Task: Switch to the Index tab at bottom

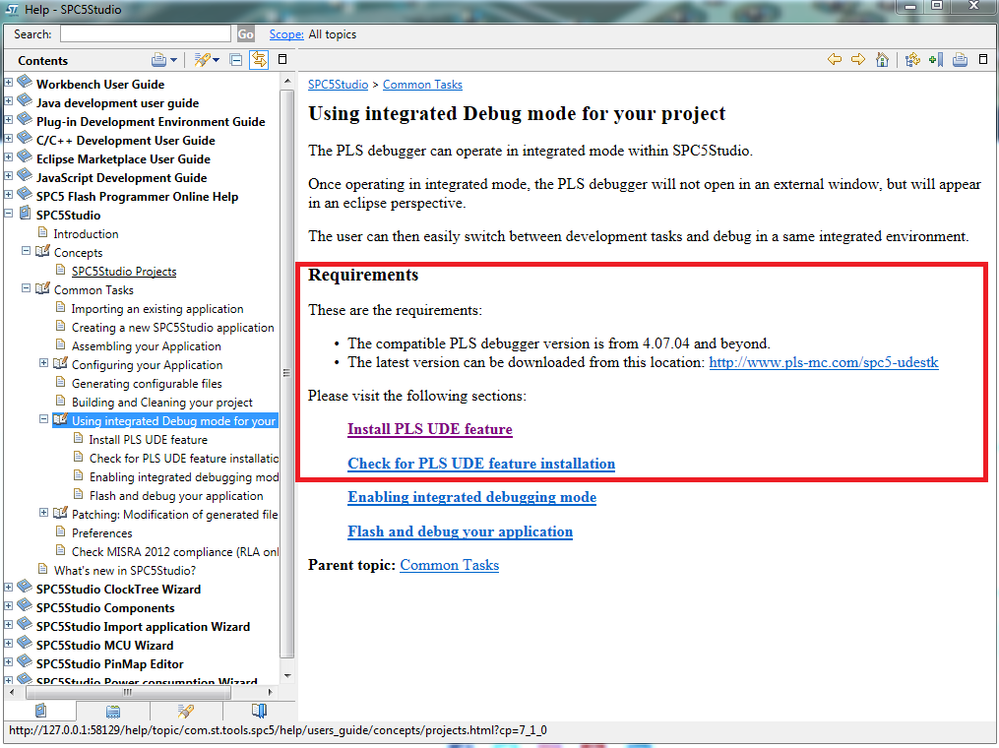Action: (x=113, y=710)
